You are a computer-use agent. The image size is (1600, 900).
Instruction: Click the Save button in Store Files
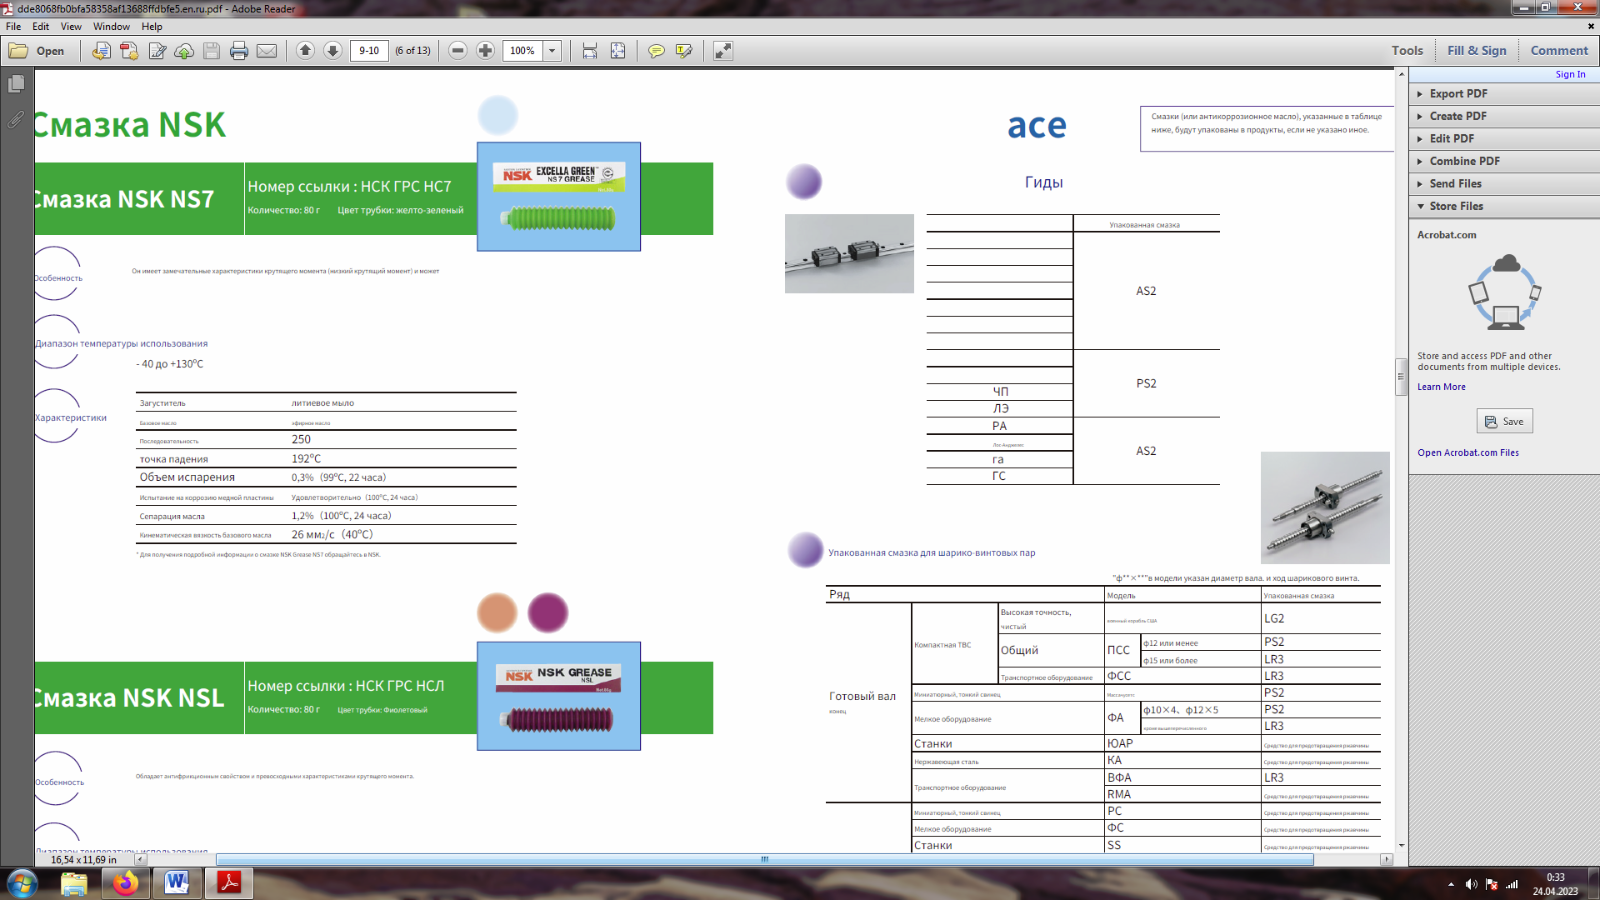(1504, 421)
